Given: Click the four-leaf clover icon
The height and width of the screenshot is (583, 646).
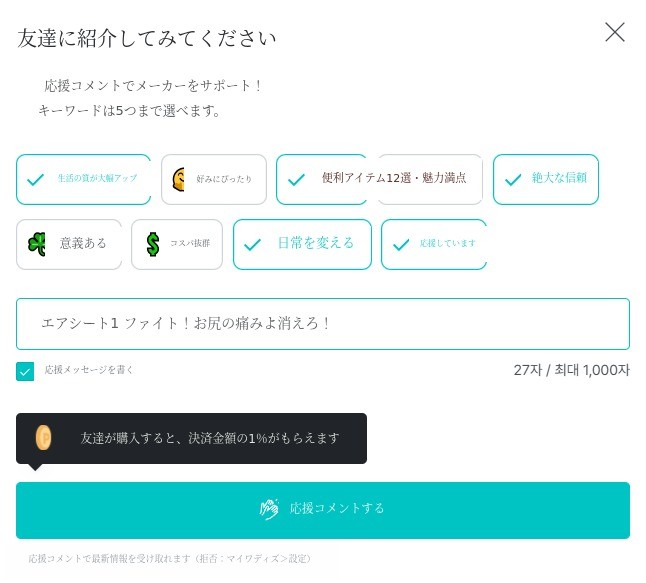Looking at the screenshot, I should [x=37, y=243].
